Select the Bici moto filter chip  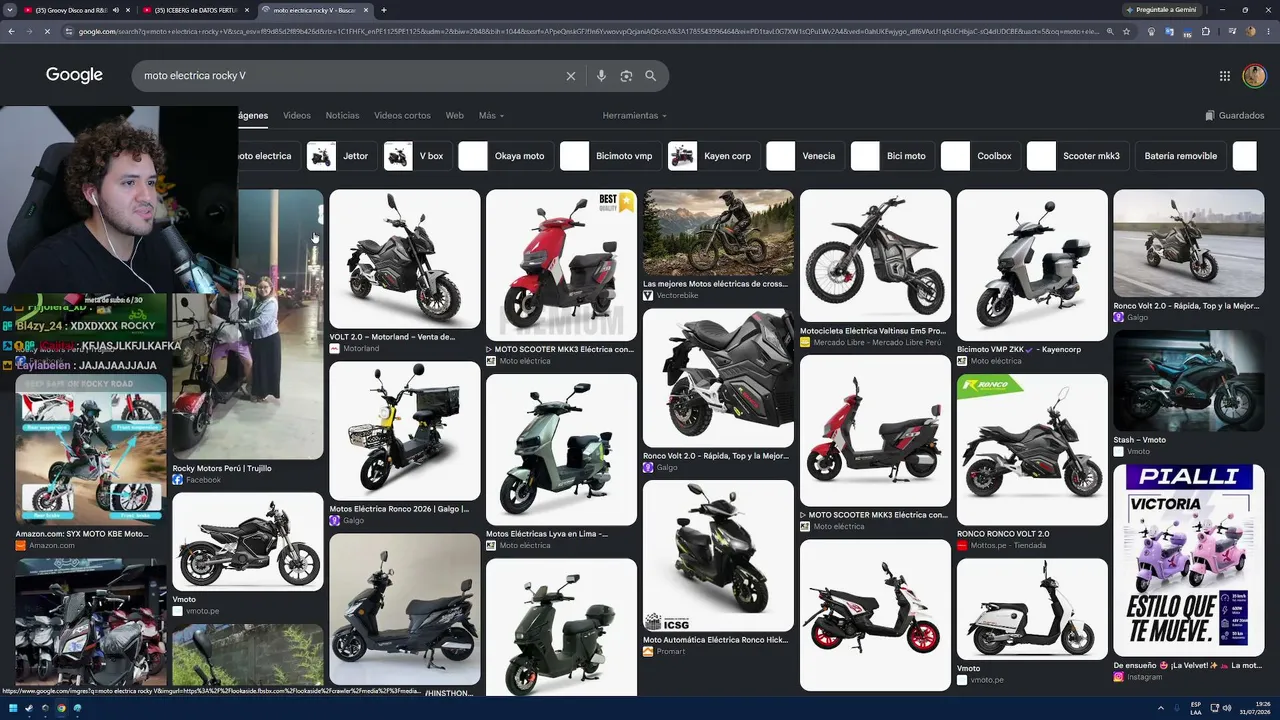pos(893,156)
